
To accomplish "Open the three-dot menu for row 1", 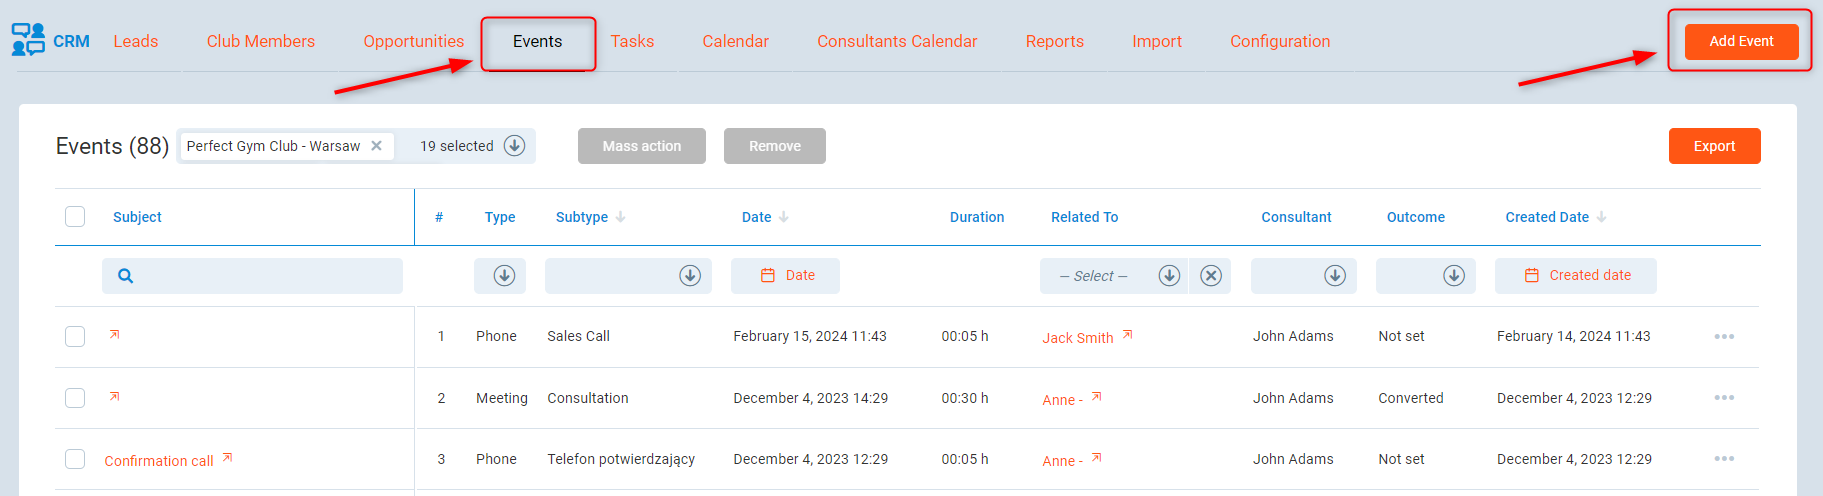I will pyautogui.click(x=1723, y=337).
